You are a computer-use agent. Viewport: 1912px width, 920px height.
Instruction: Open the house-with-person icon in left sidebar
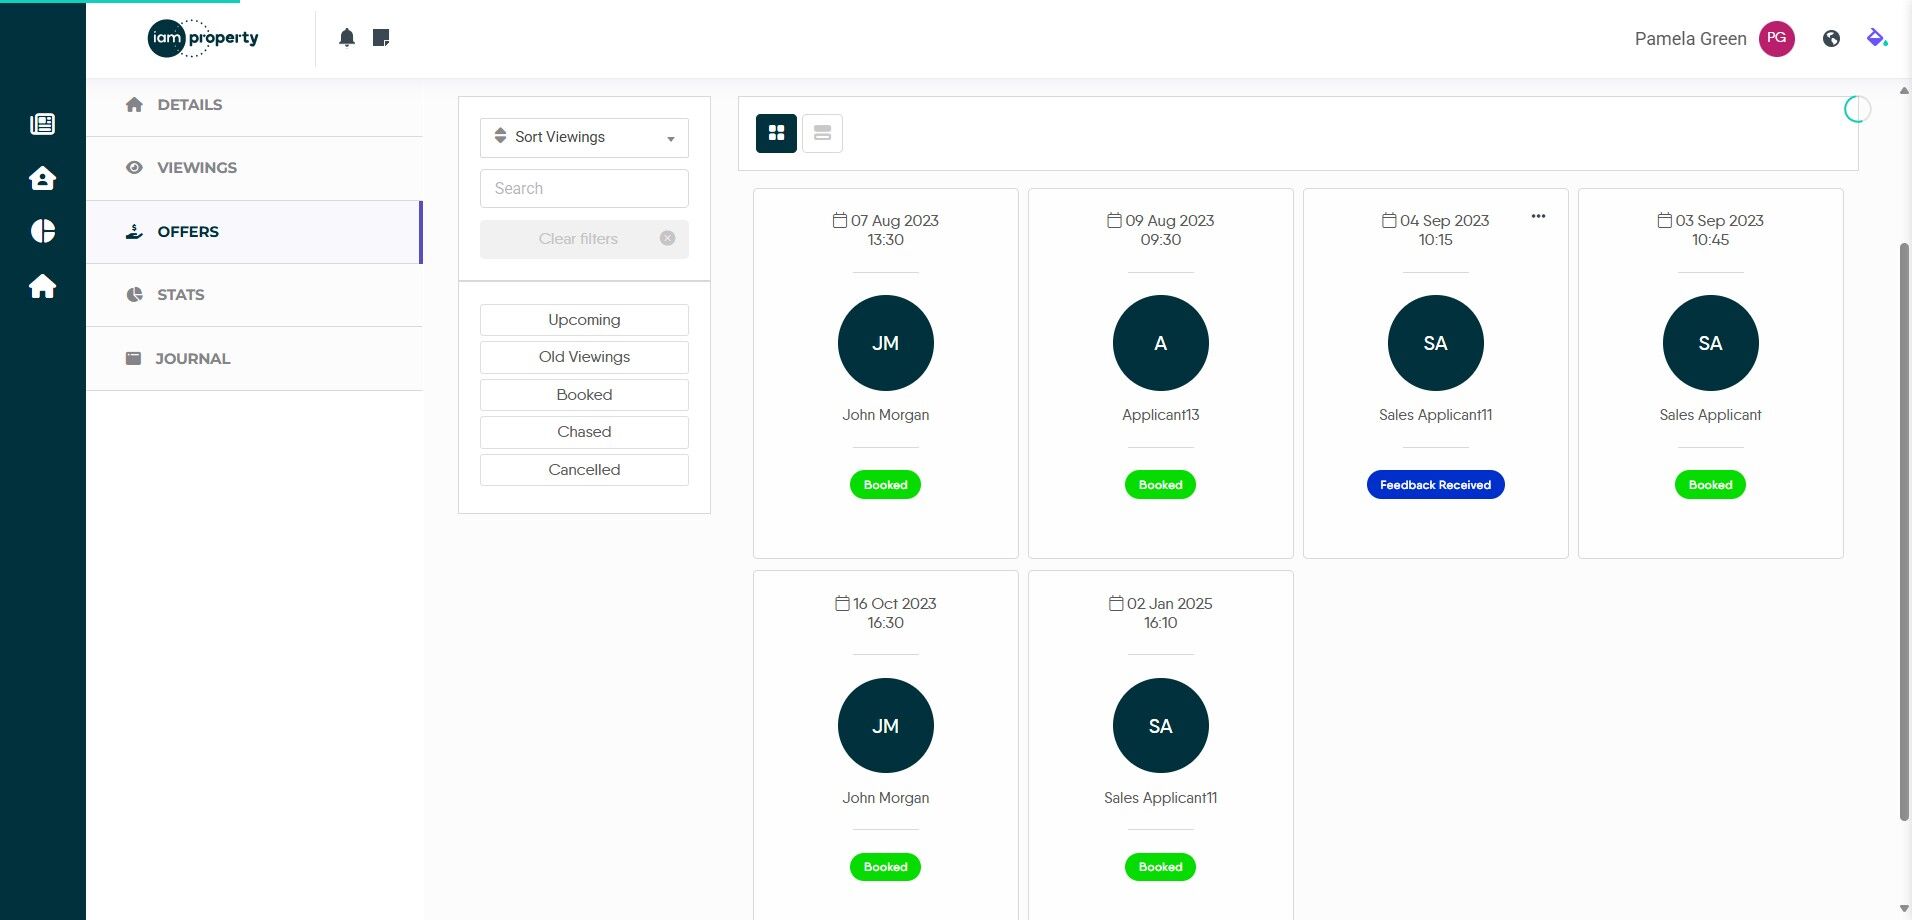(43, 178)
